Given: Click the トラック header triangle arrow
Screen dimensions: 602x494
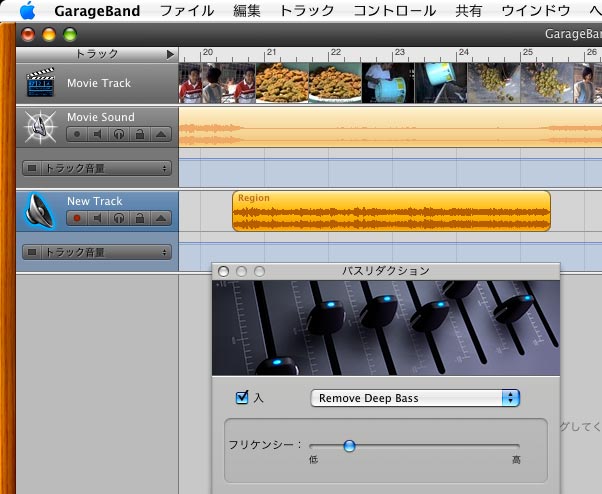Looking at the screenshot, I should [x=170, y=55].
